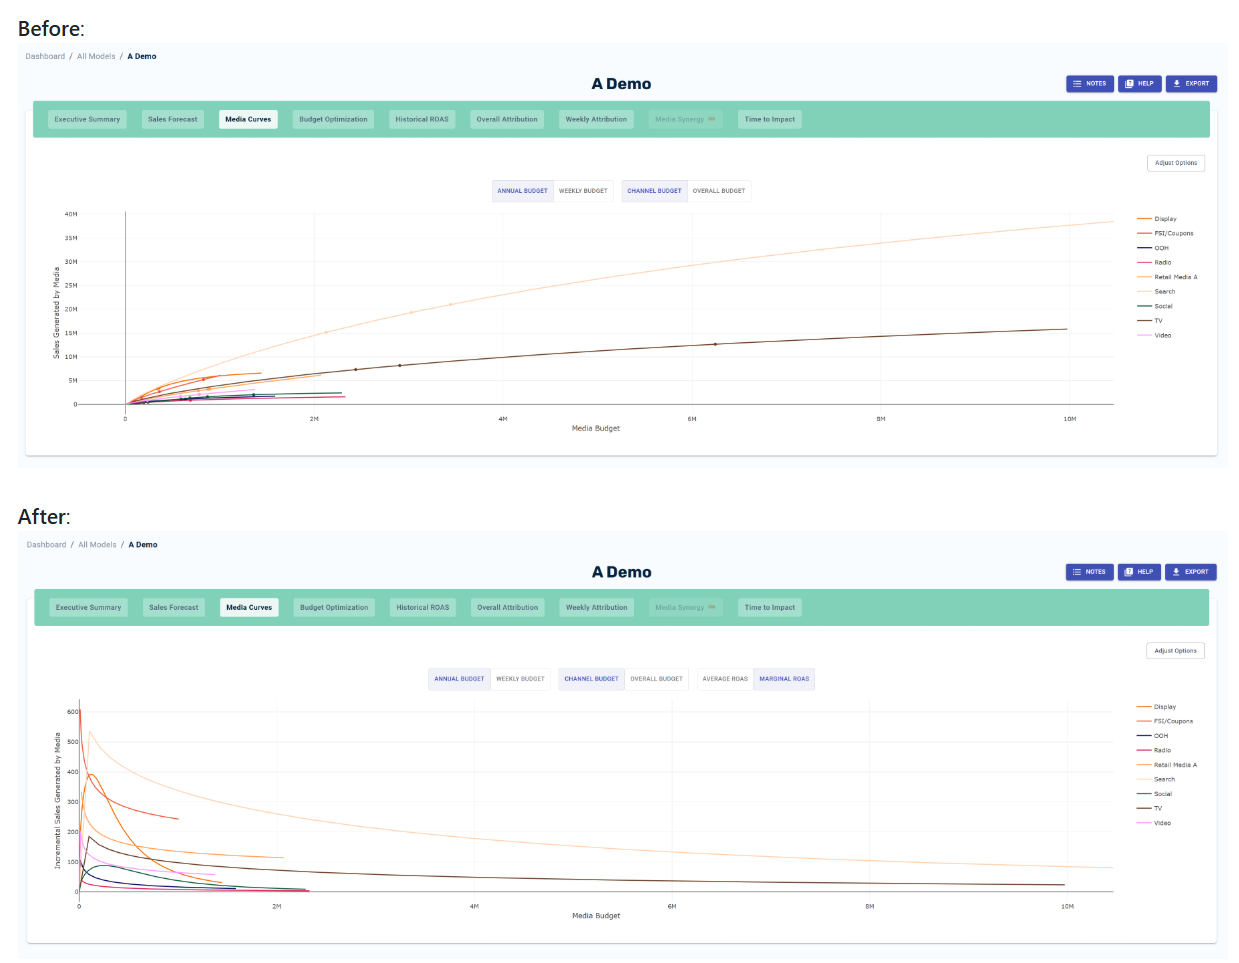1239x963 pixels.
Task: Select WEEKLY BUDGET toggle in Before chart
Action: coord(583,191)
